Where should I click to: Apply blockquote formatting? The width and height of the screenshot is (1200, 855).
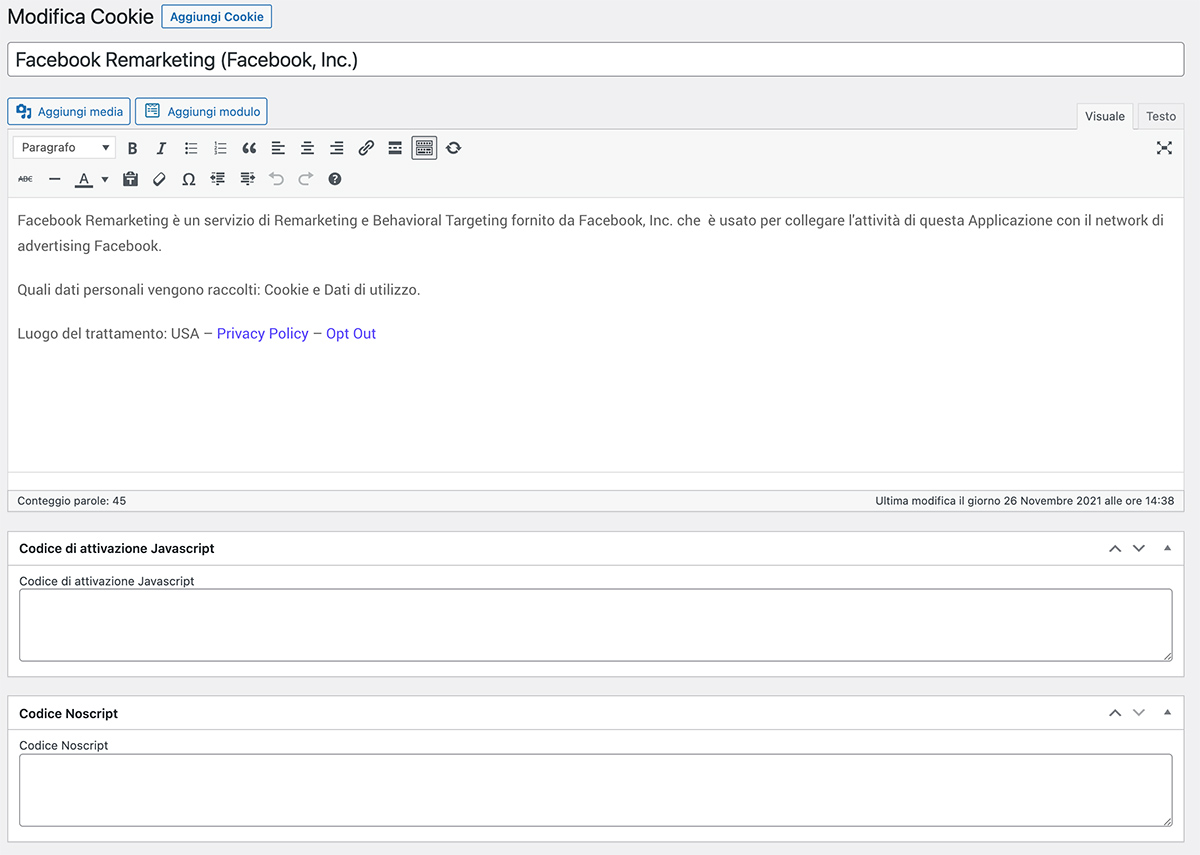(249, 148)
